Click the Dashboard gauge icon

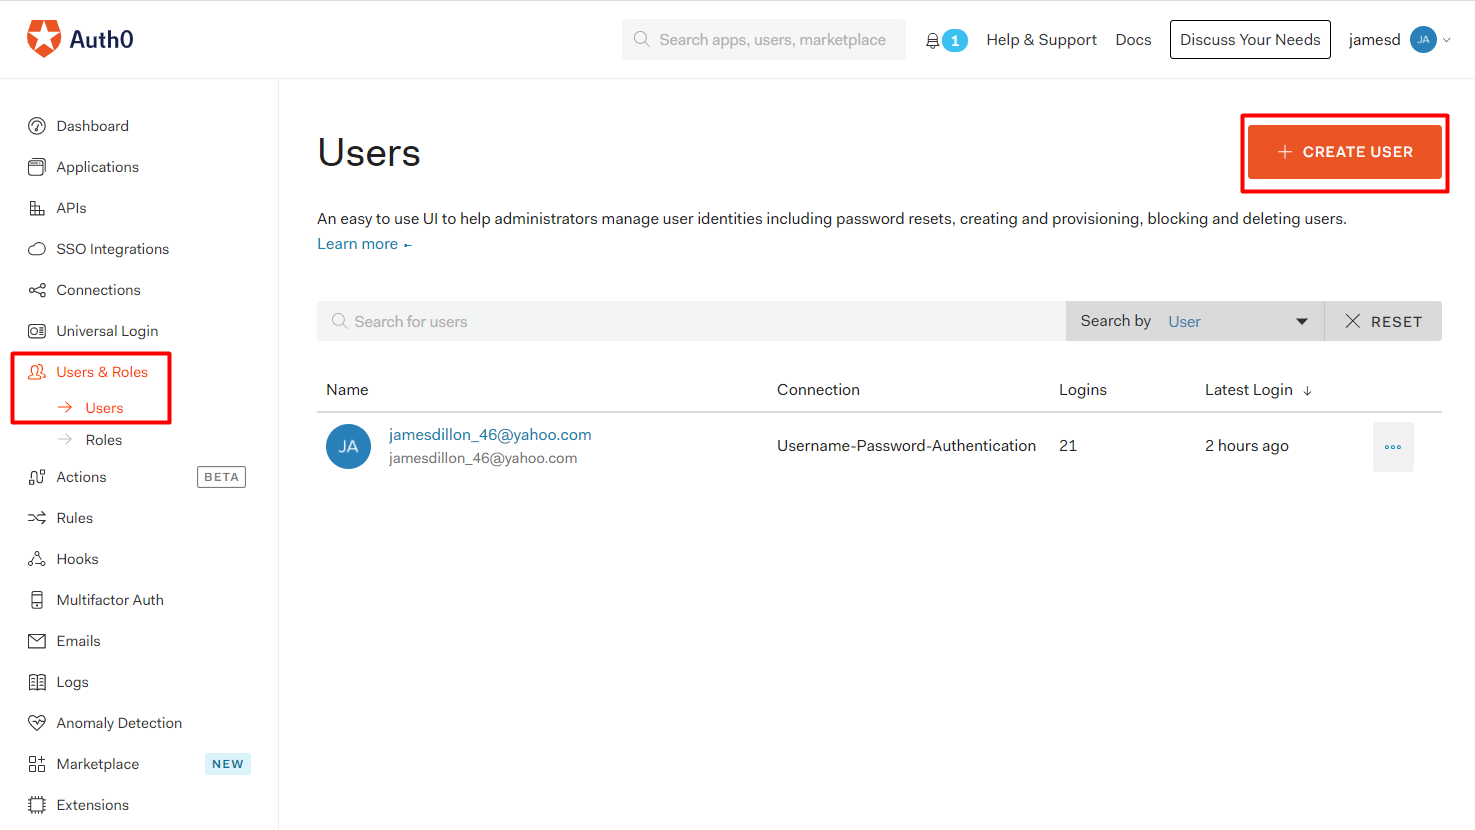pyautogui.click(x=37, y=126)
